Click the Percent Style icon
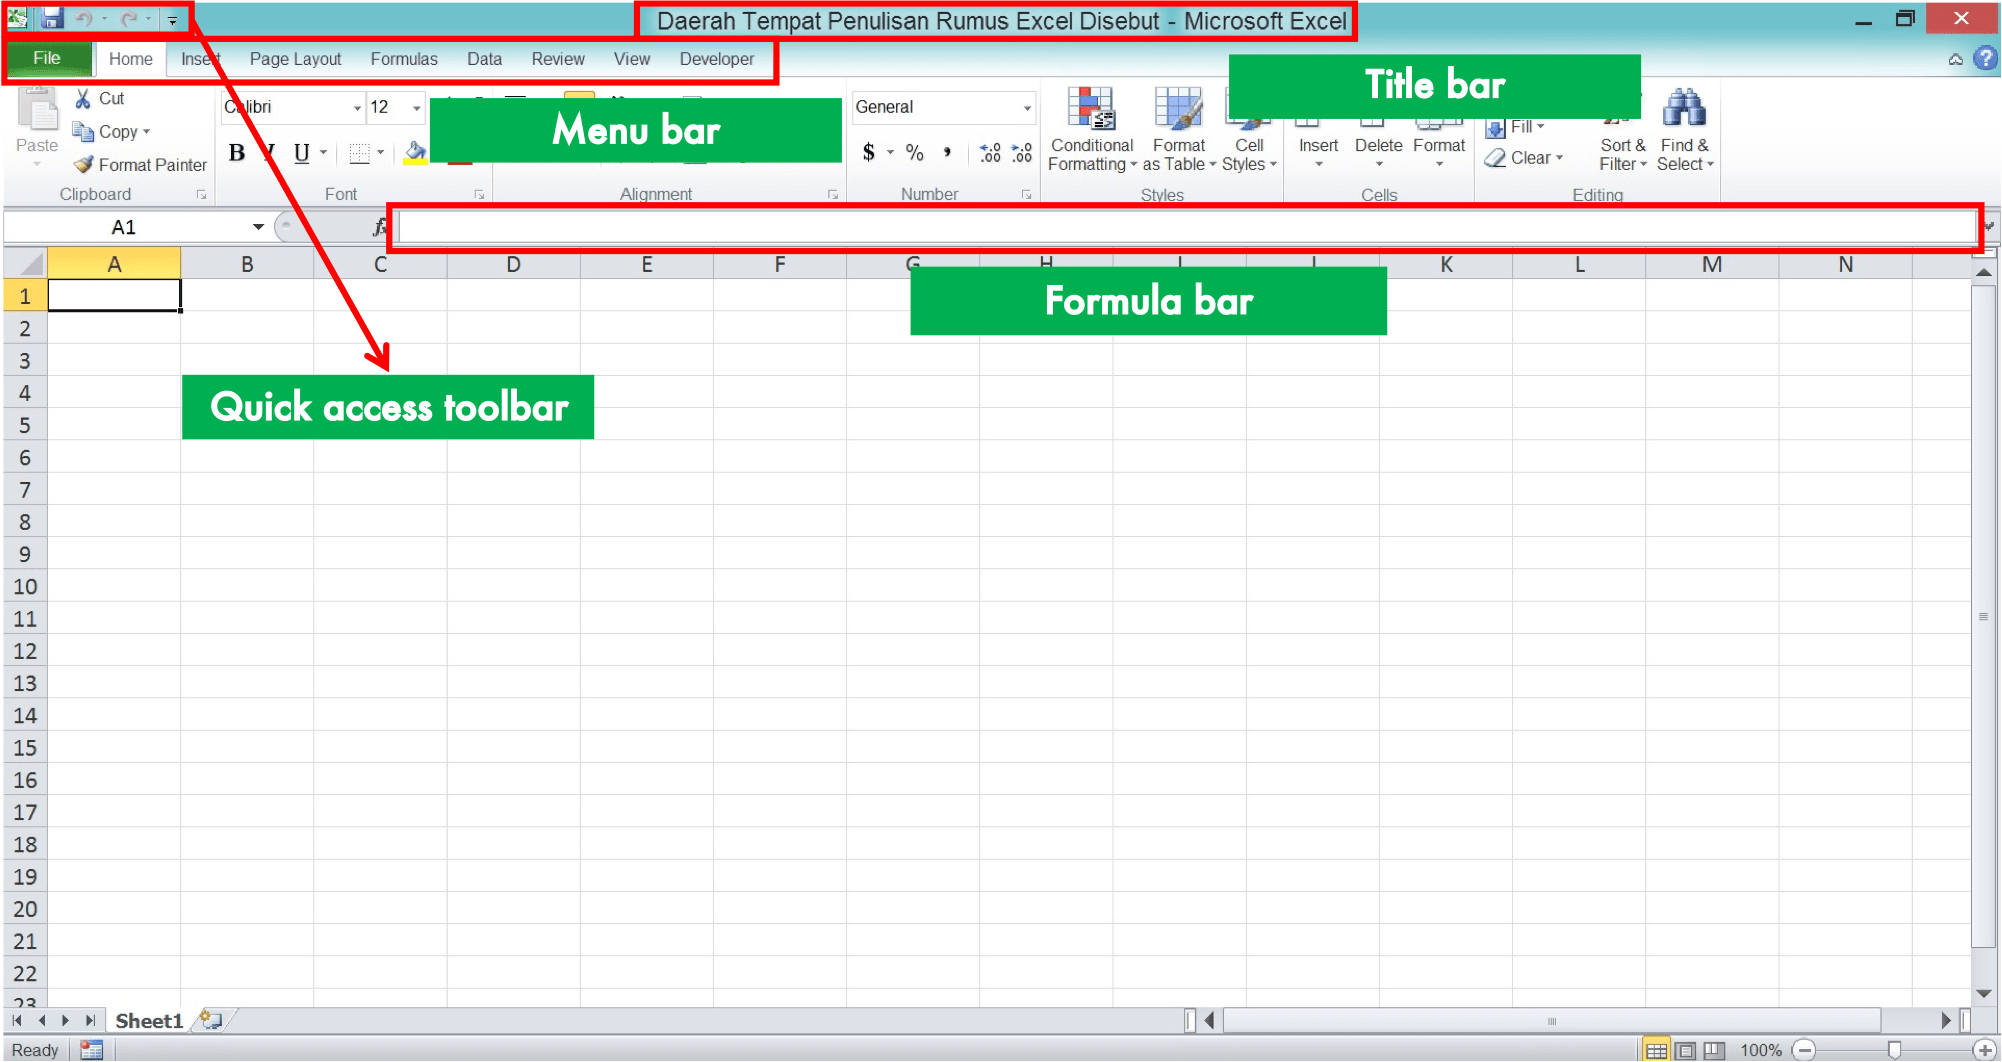The width and height of the screenshot is (2002, 1062). [914, 152]
